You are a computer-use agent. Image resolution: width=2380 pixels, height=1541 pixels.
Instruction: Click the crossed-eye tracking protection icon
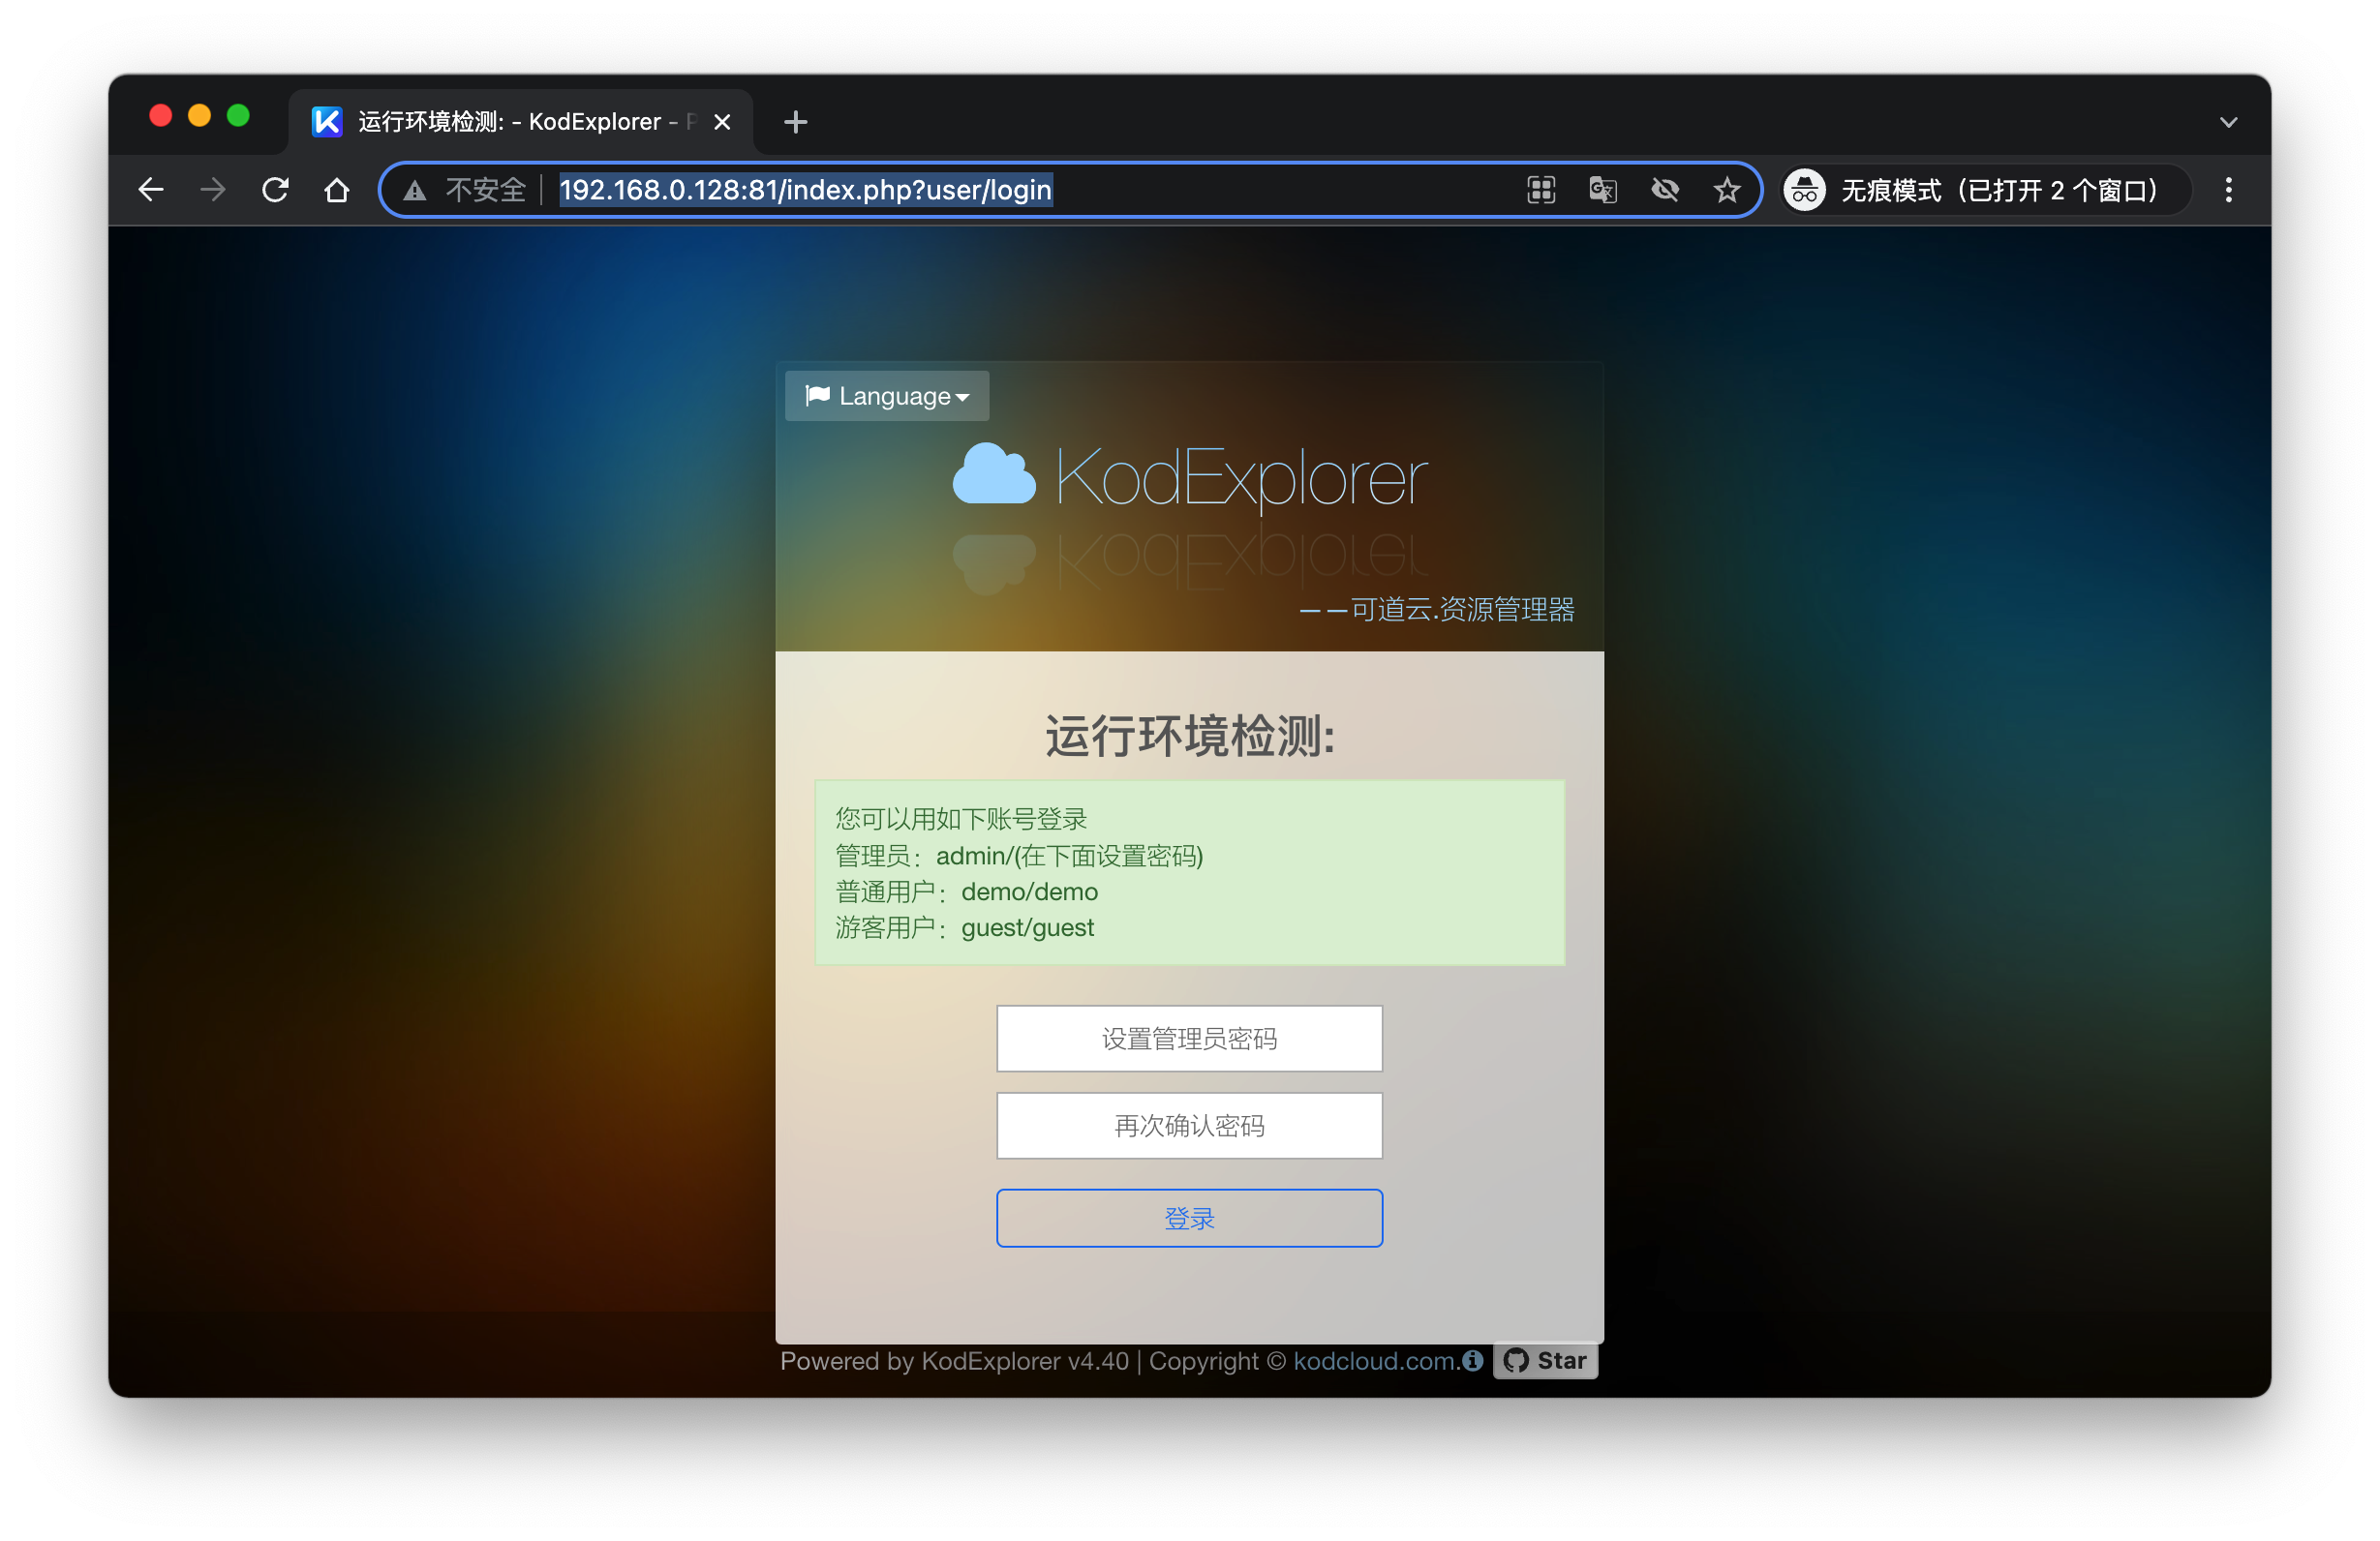1665,190
